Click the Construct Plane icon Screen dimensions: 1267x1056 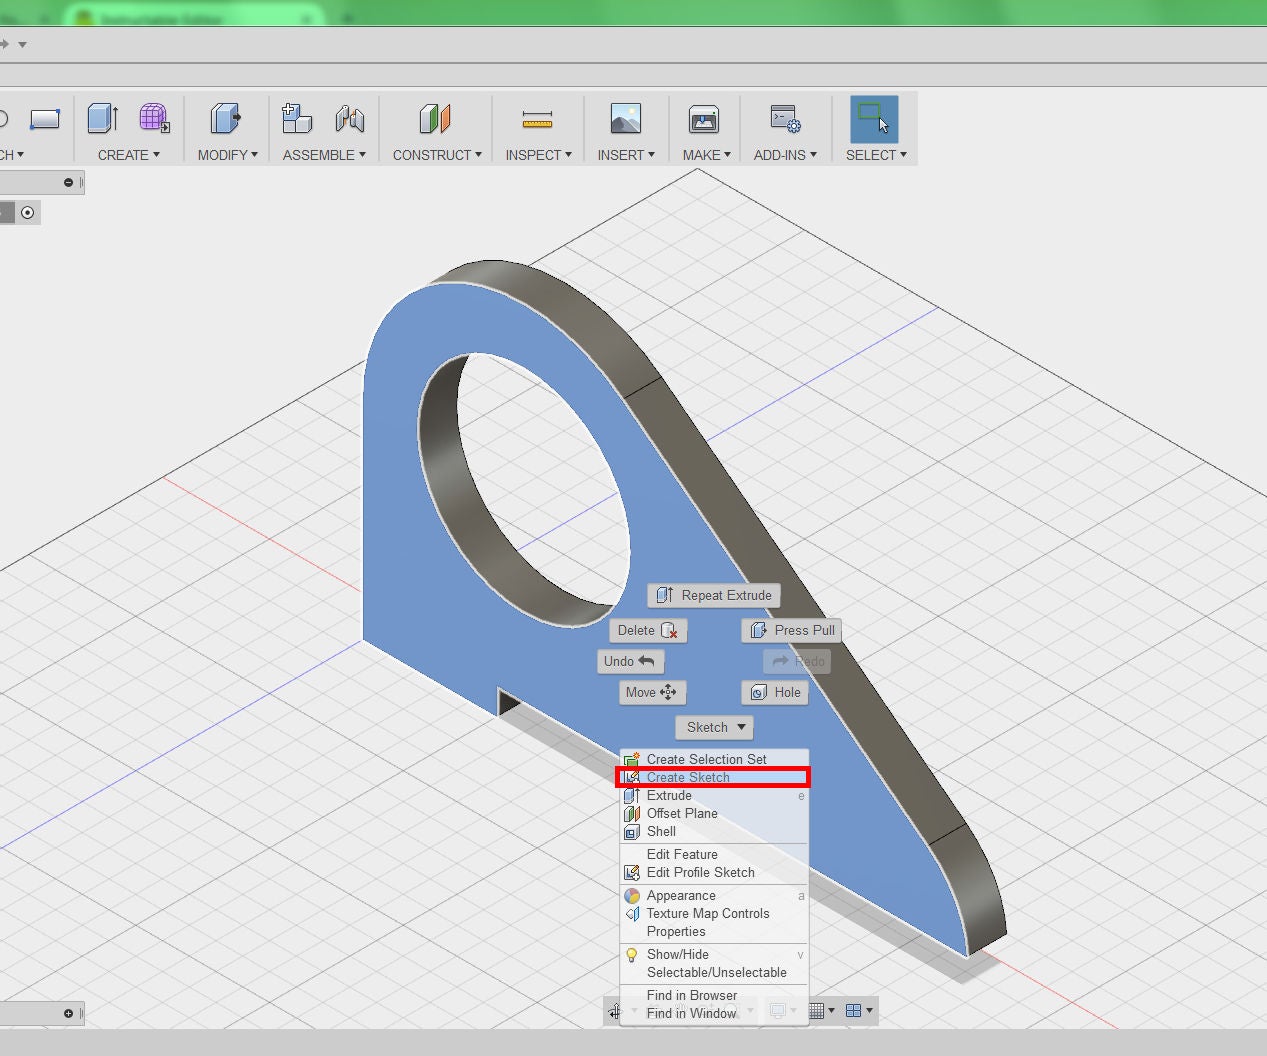pyautogui.click(x=436, y=118)
